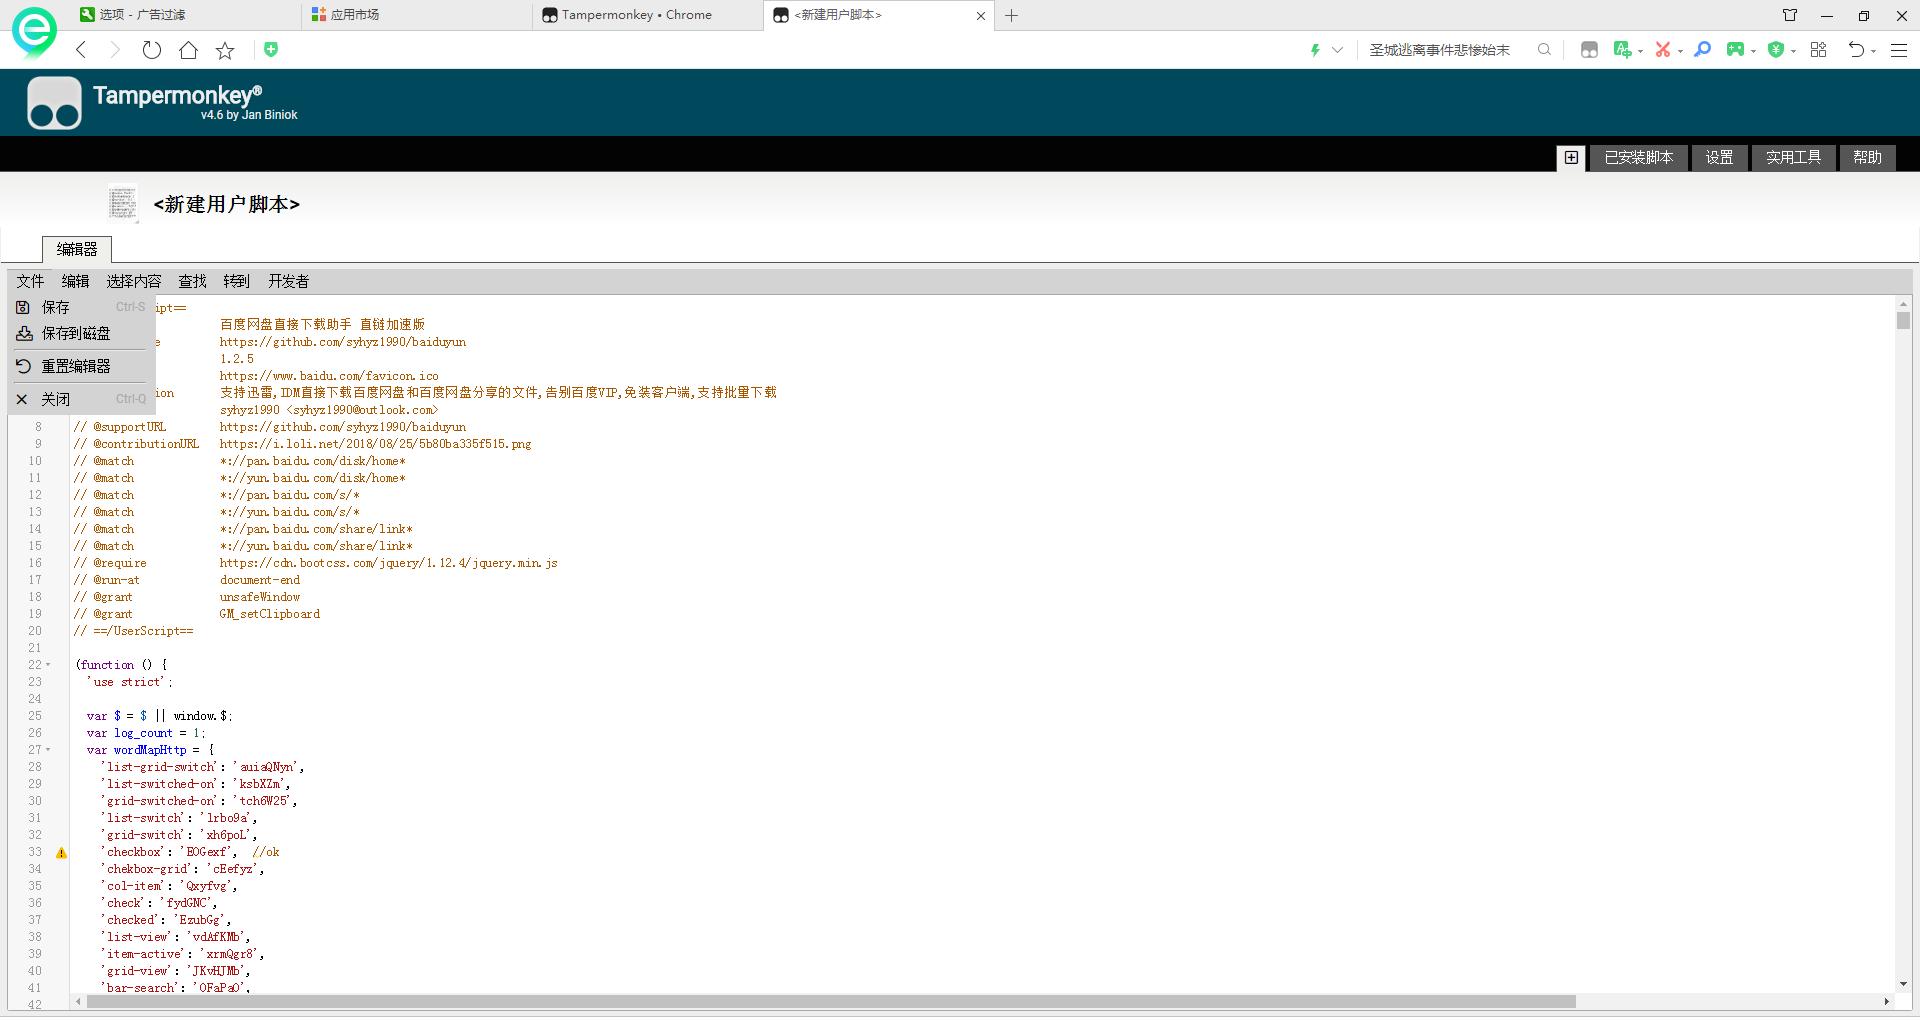Open the 开发者 menu
The width and height of the screenshot is (1920, 1020).
click(x=288, y=282)
